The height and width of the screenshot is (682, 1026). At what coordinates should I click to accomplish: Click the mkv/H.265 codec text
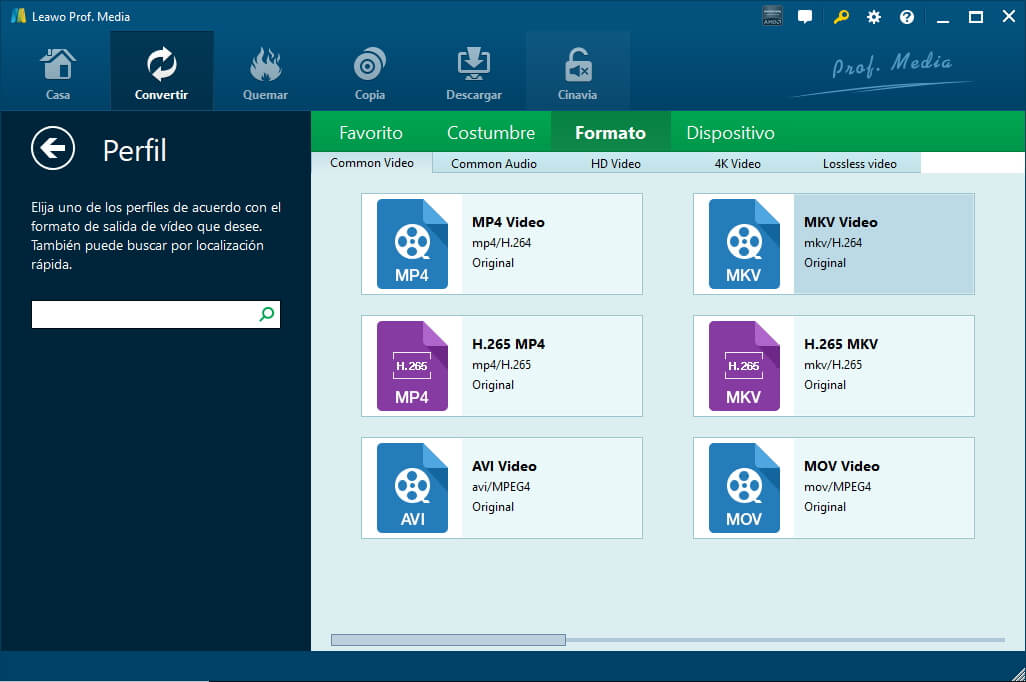pyautogui.click(x=833, y=365)
